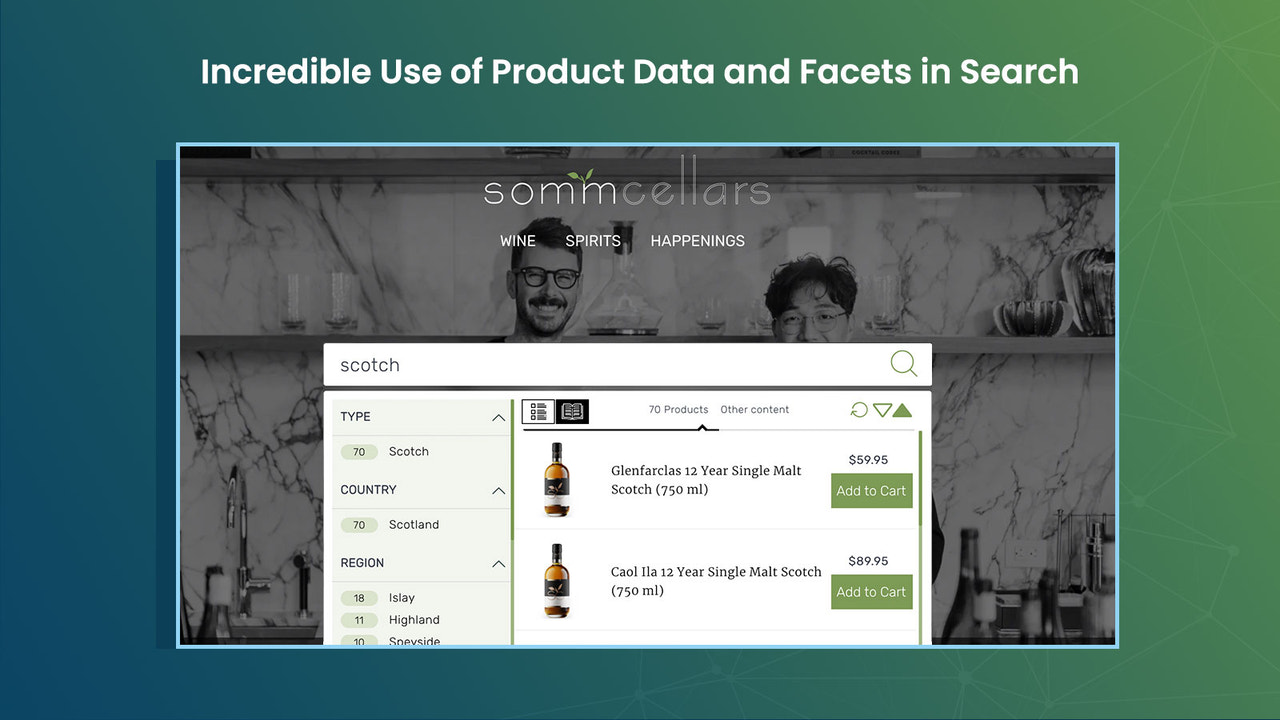Switch to the Other content tab

click(755, 409)
